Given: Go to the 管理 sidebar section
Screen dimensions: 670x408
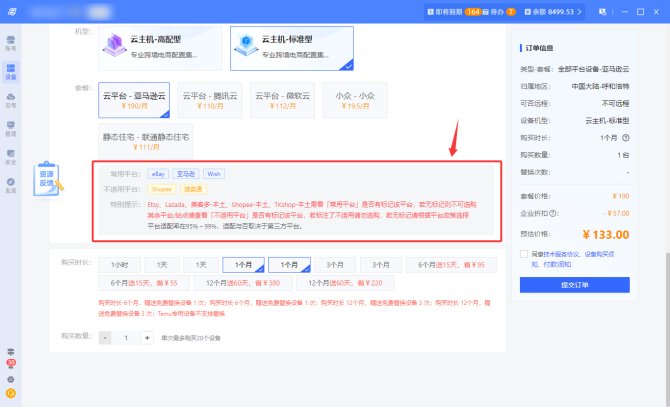Looking at the screenshot, I should (x=11, y=128).
